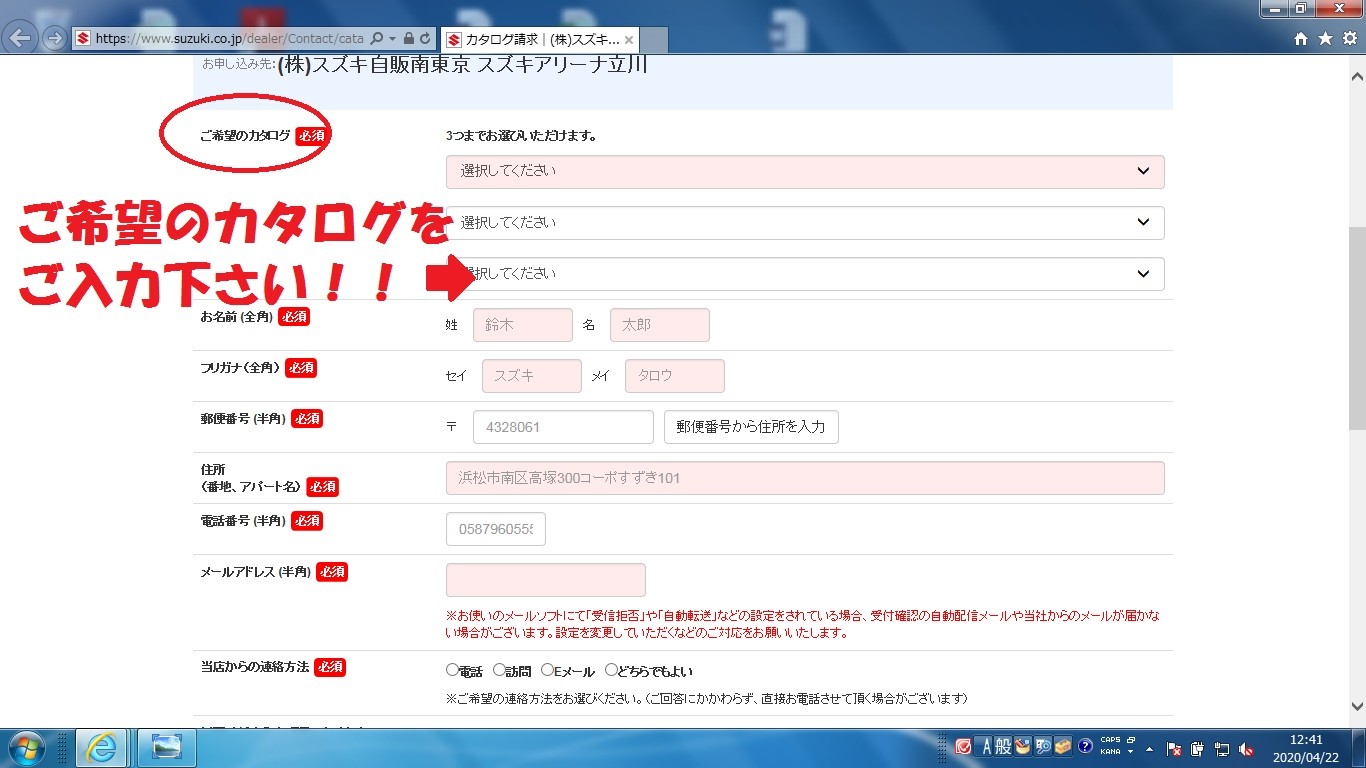Open favorites with the star icon

point(1325,39)
